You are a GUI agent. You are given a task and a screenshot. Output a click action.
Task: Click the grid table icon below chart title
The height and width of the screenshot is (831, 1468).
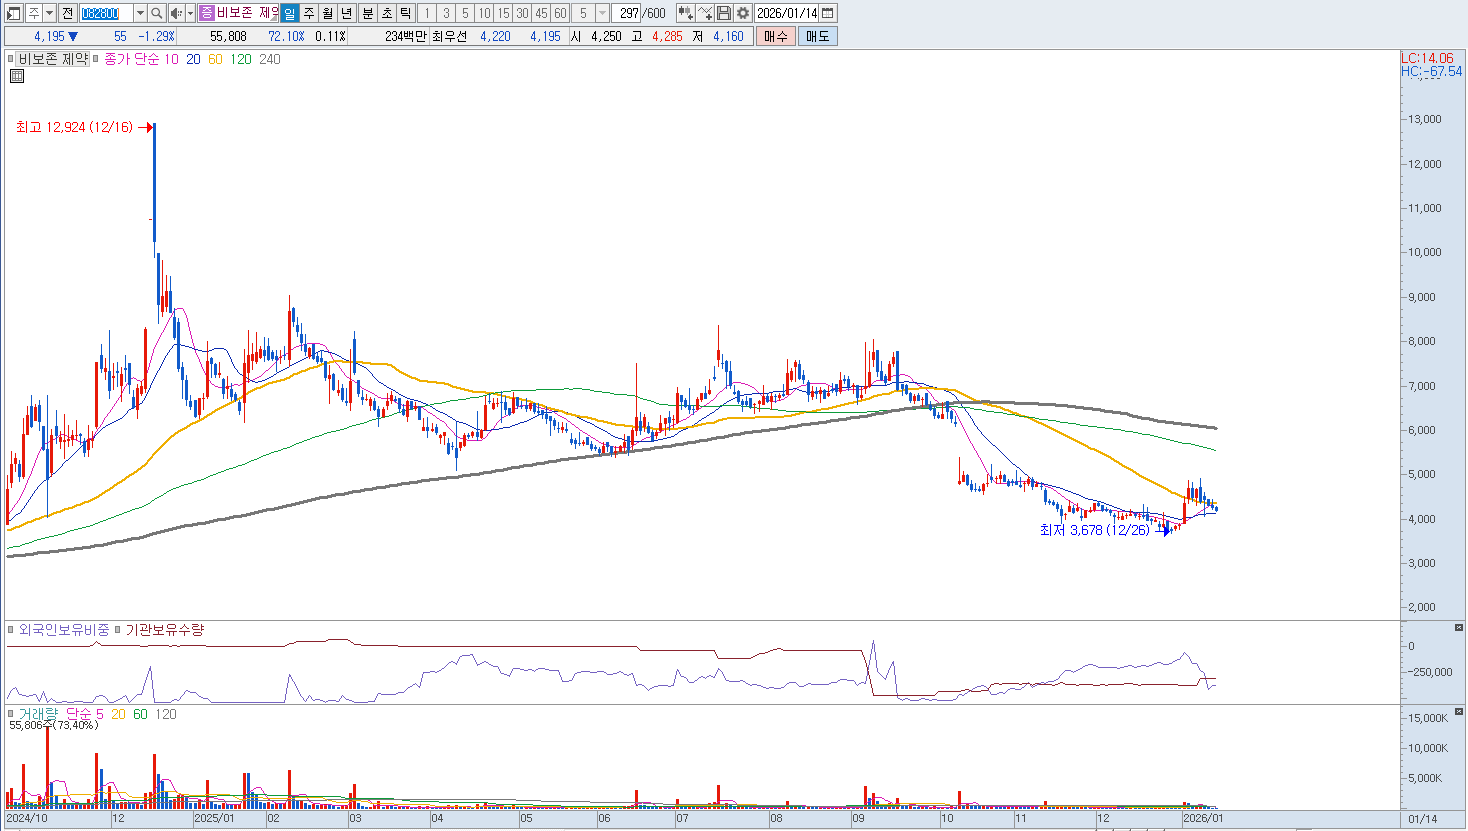coord(16,76)
